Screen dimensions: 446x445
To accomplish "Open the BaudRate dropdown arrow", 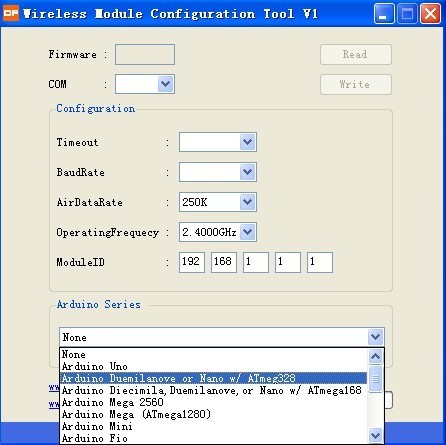I will (247, 172).
